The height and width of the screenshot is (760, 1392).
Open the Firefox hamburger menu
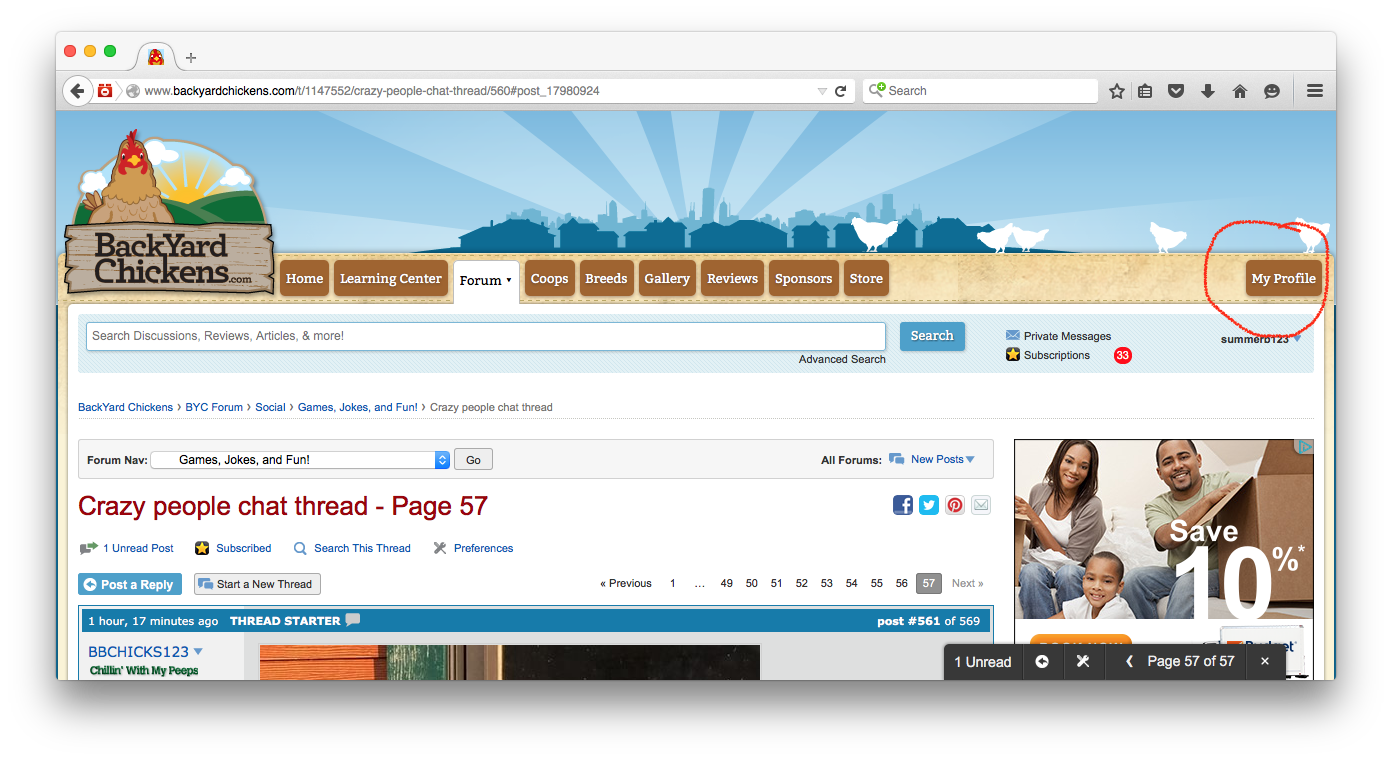(x=1315, y=91)
